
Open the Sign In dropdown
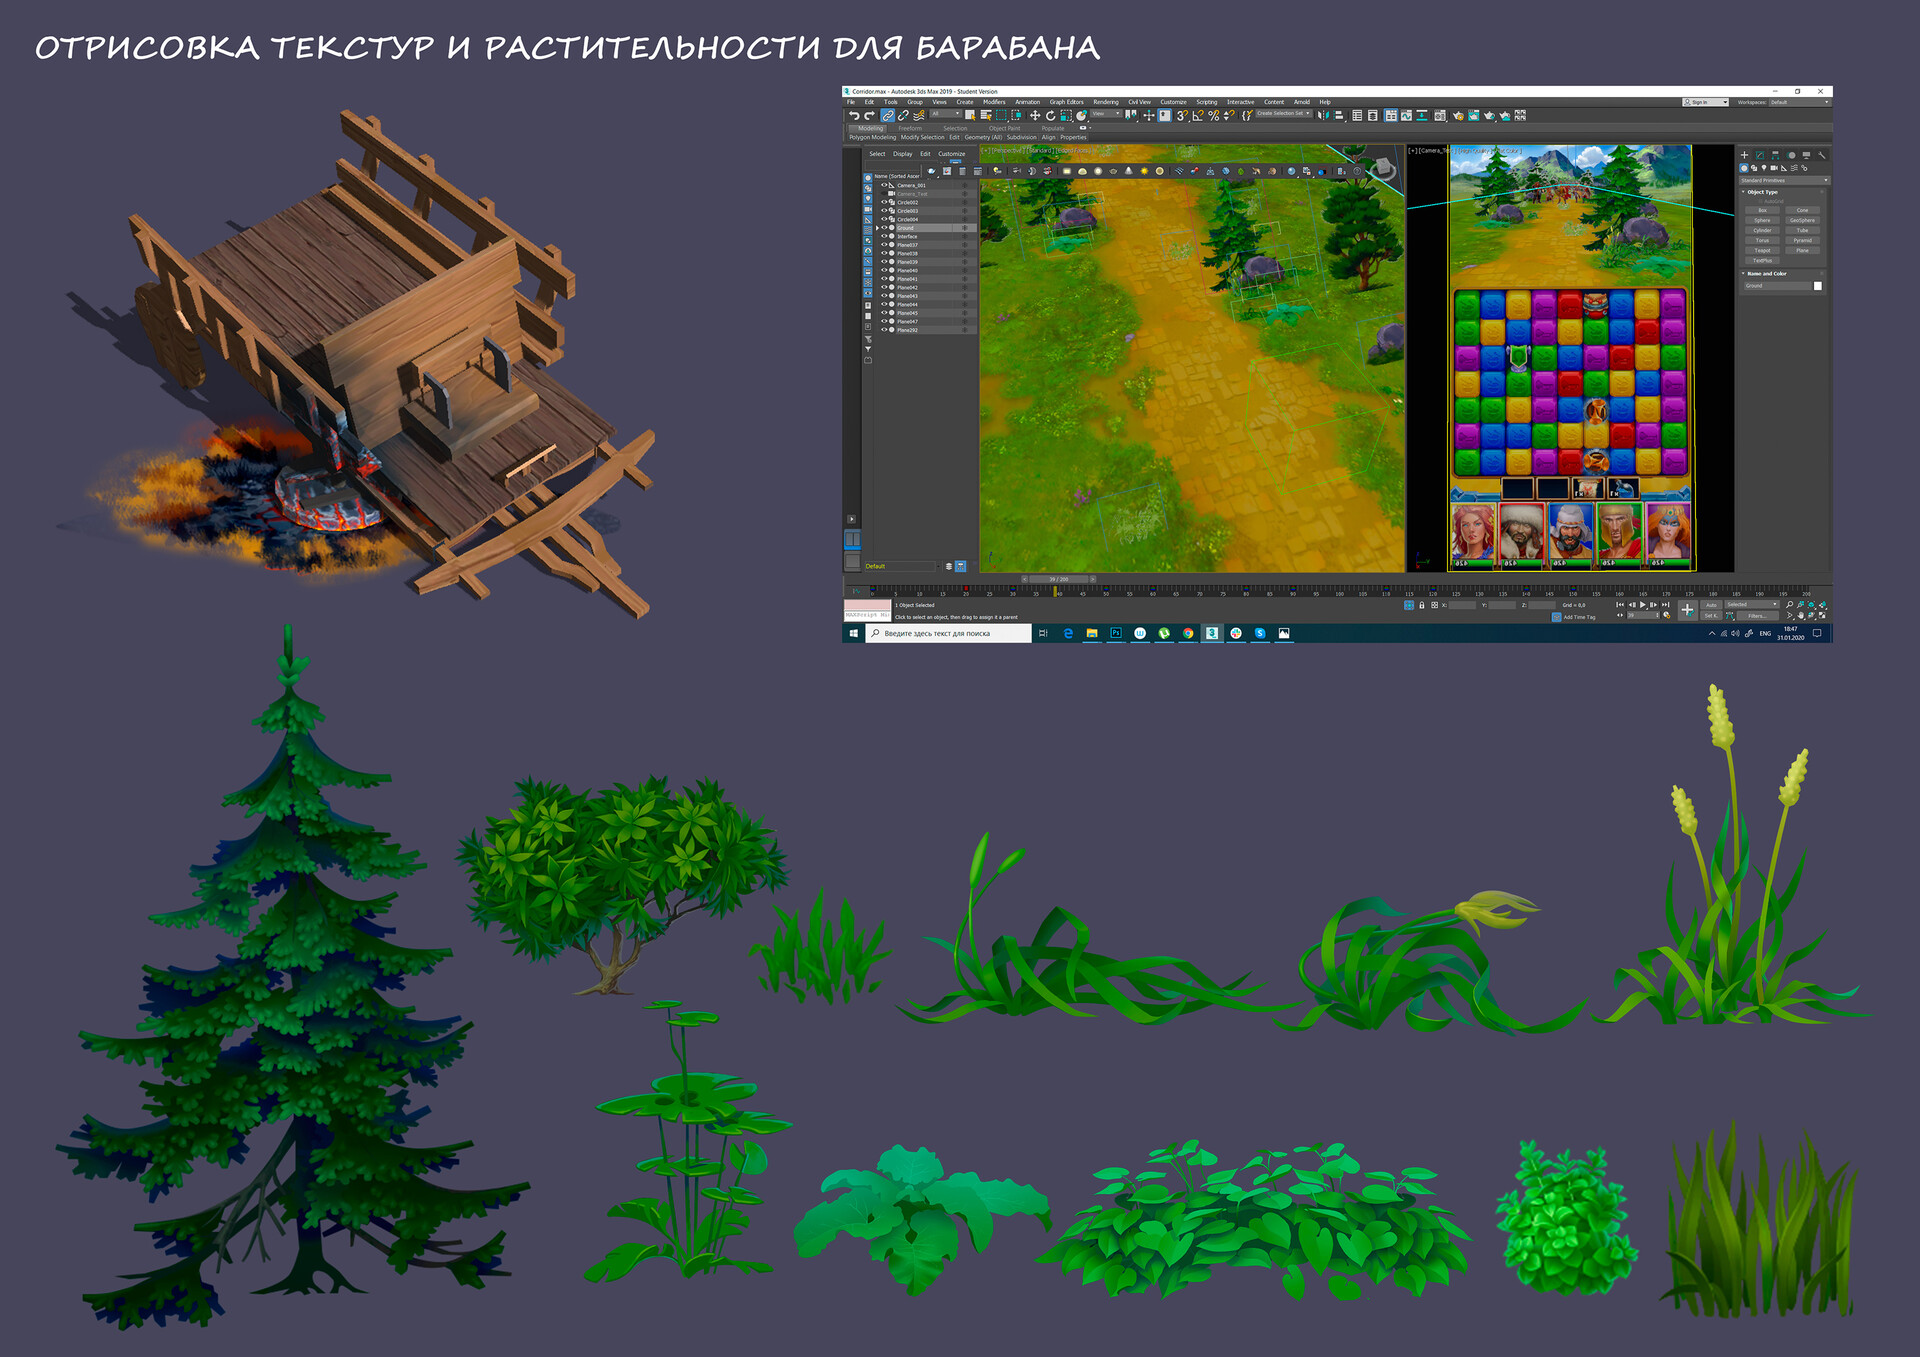[x=1705, y=102]
